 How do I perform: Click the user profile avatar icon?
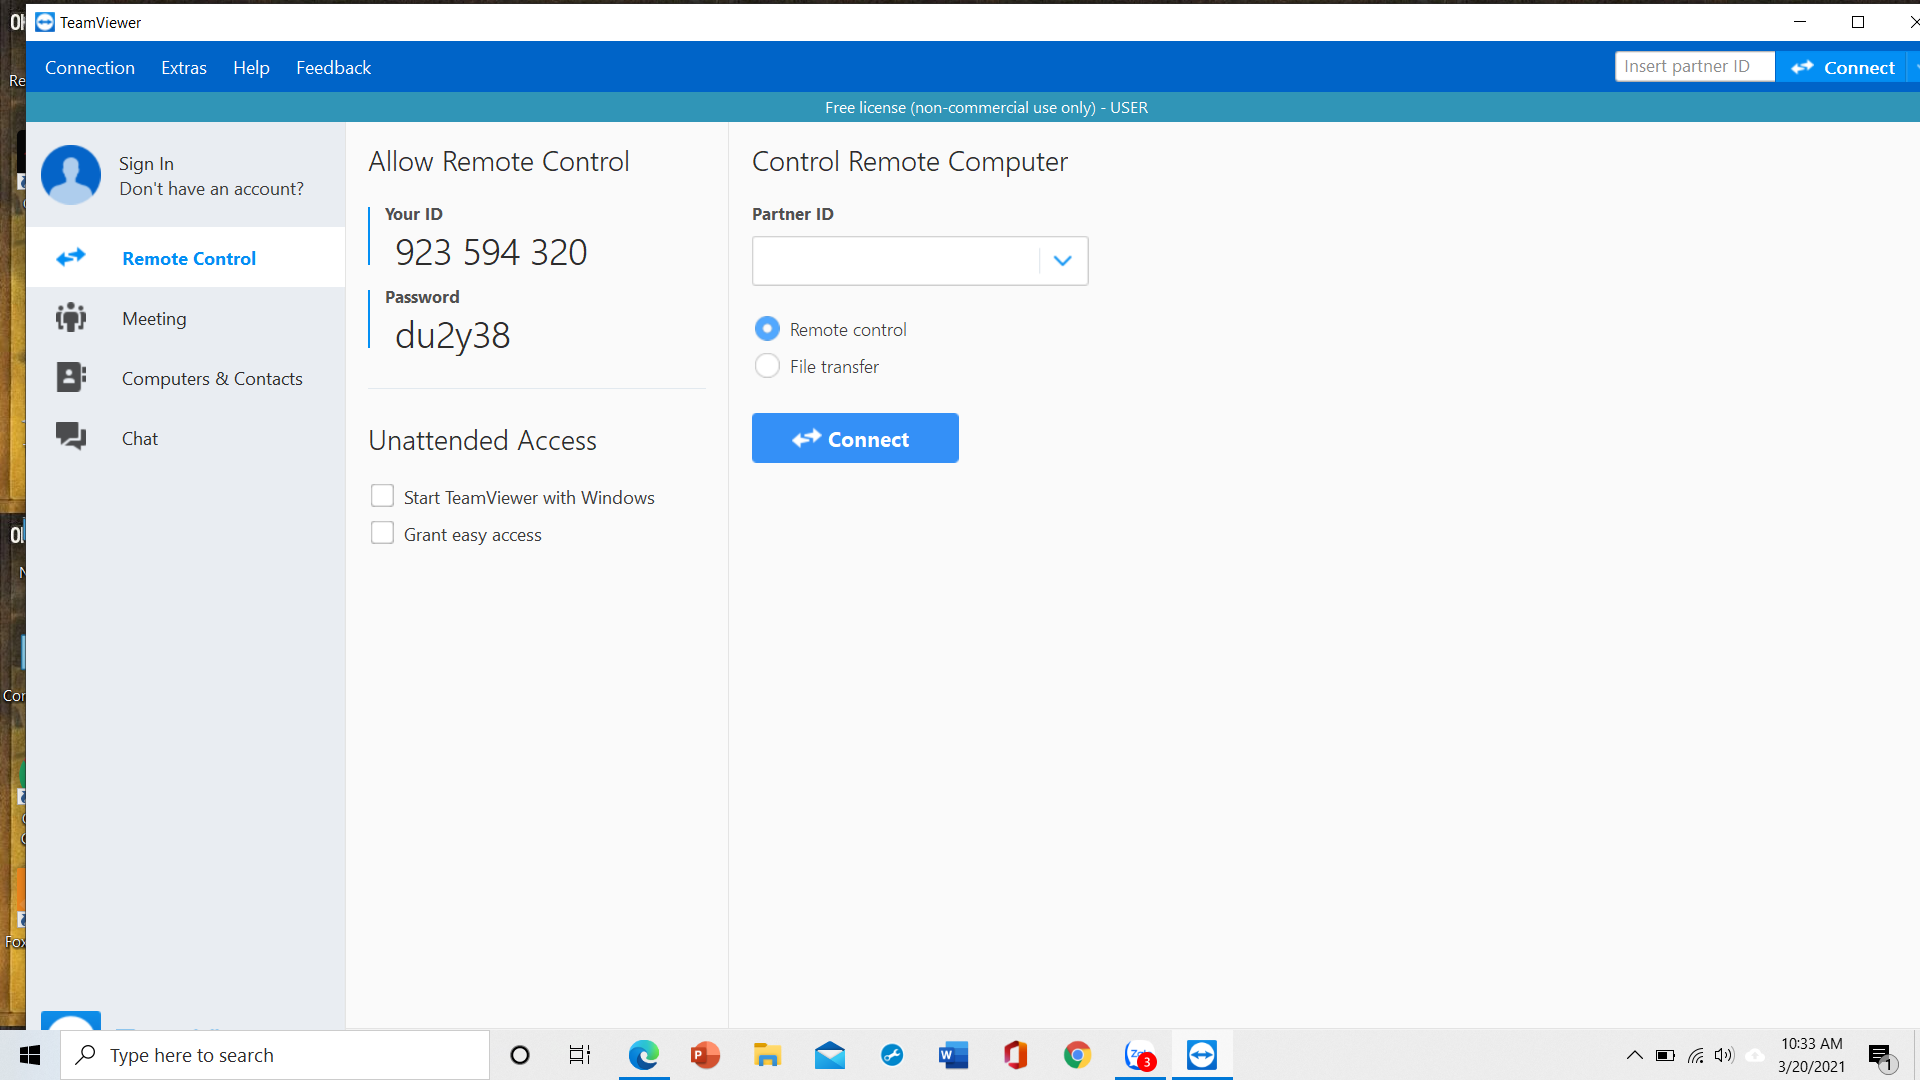tap(71, 175)
